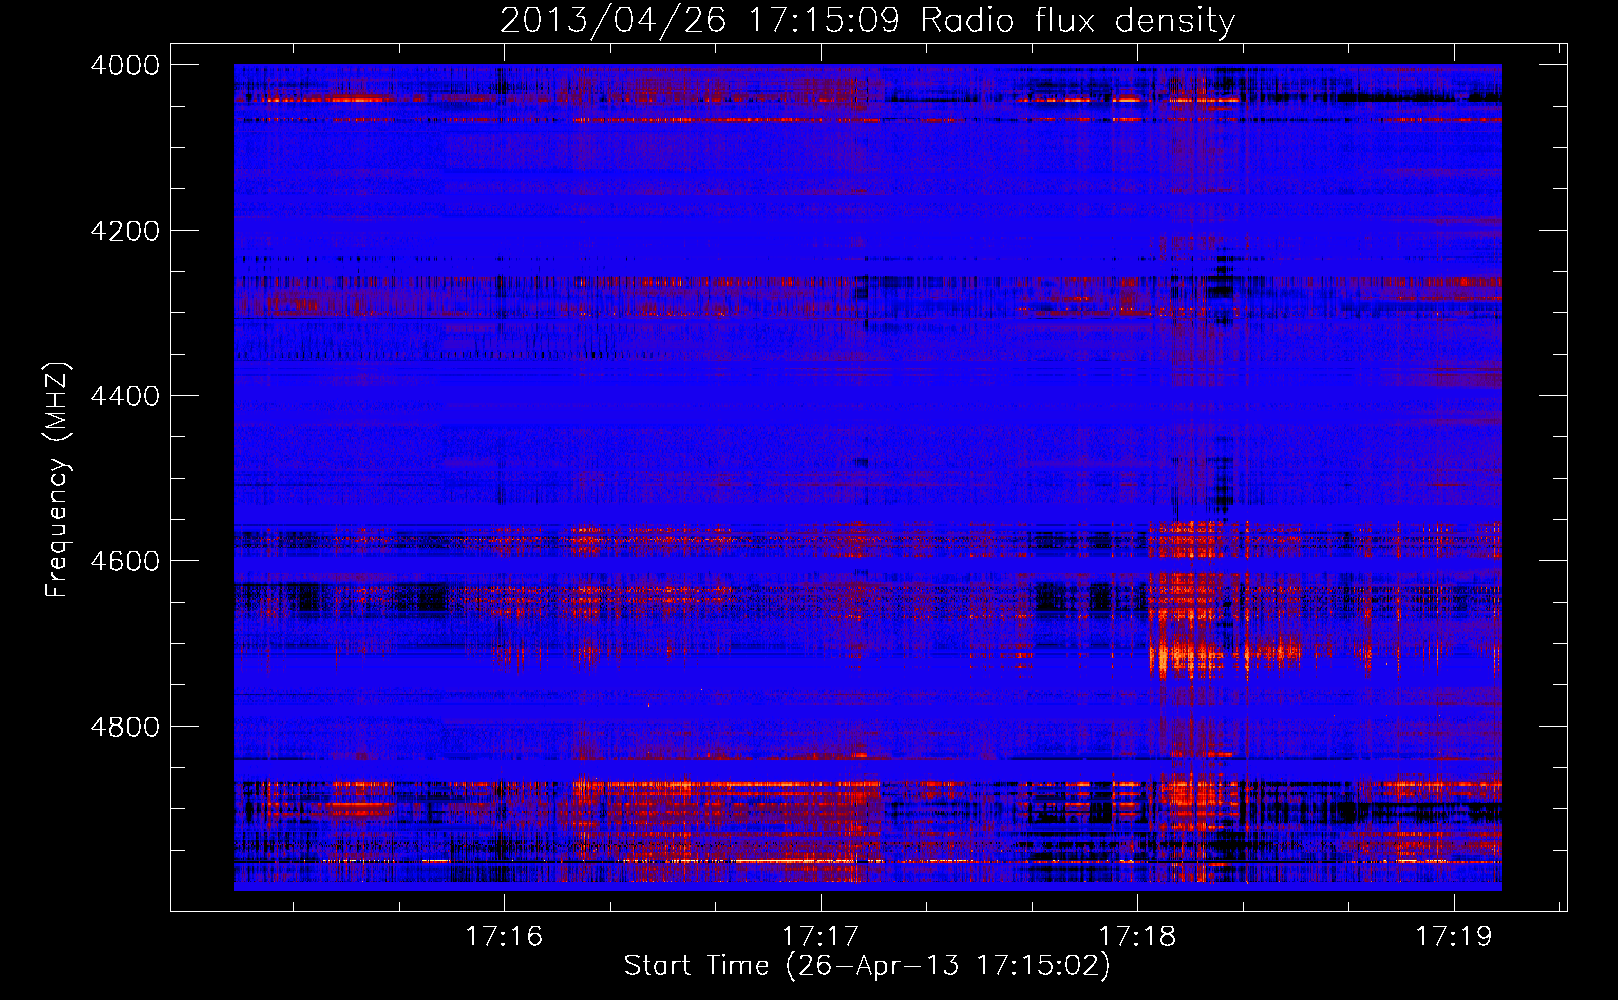Screen dimensions: 1618x1000
Task: Click the 17:16 time axis label
Action: click(504, 936)
